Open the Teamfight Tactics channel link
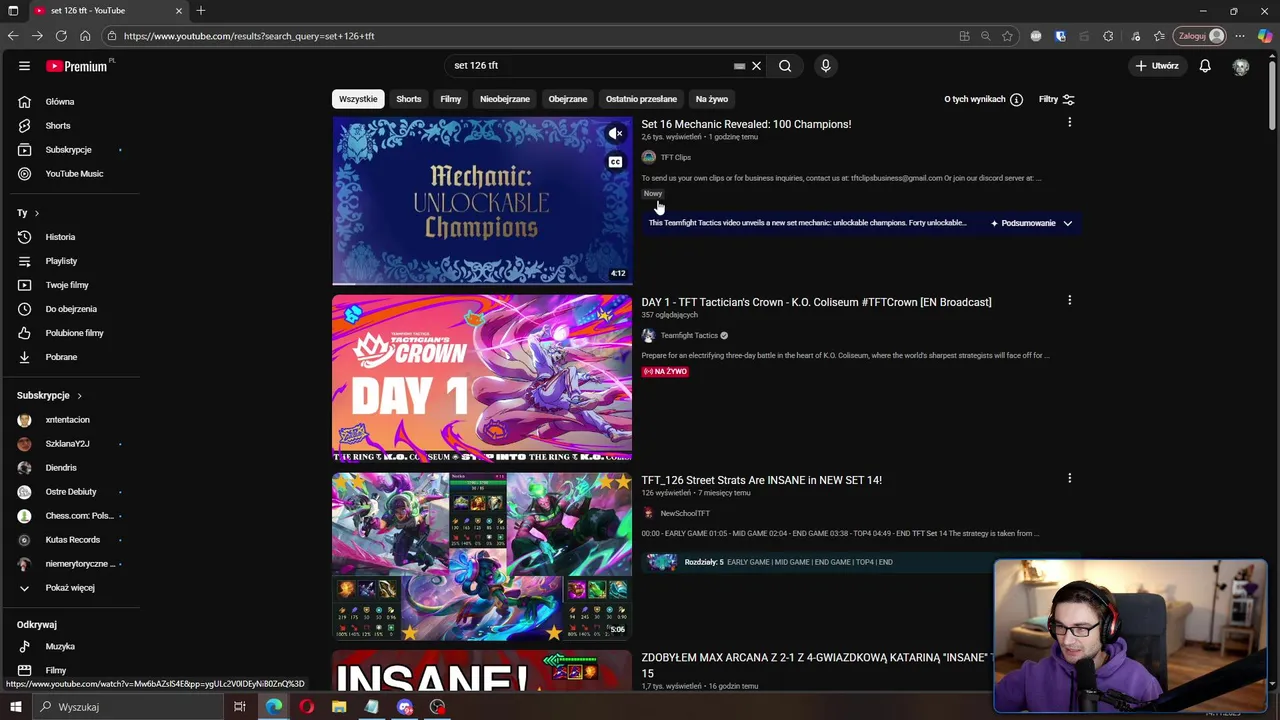The image size is (1280, 720). click(x=689, y=336)
